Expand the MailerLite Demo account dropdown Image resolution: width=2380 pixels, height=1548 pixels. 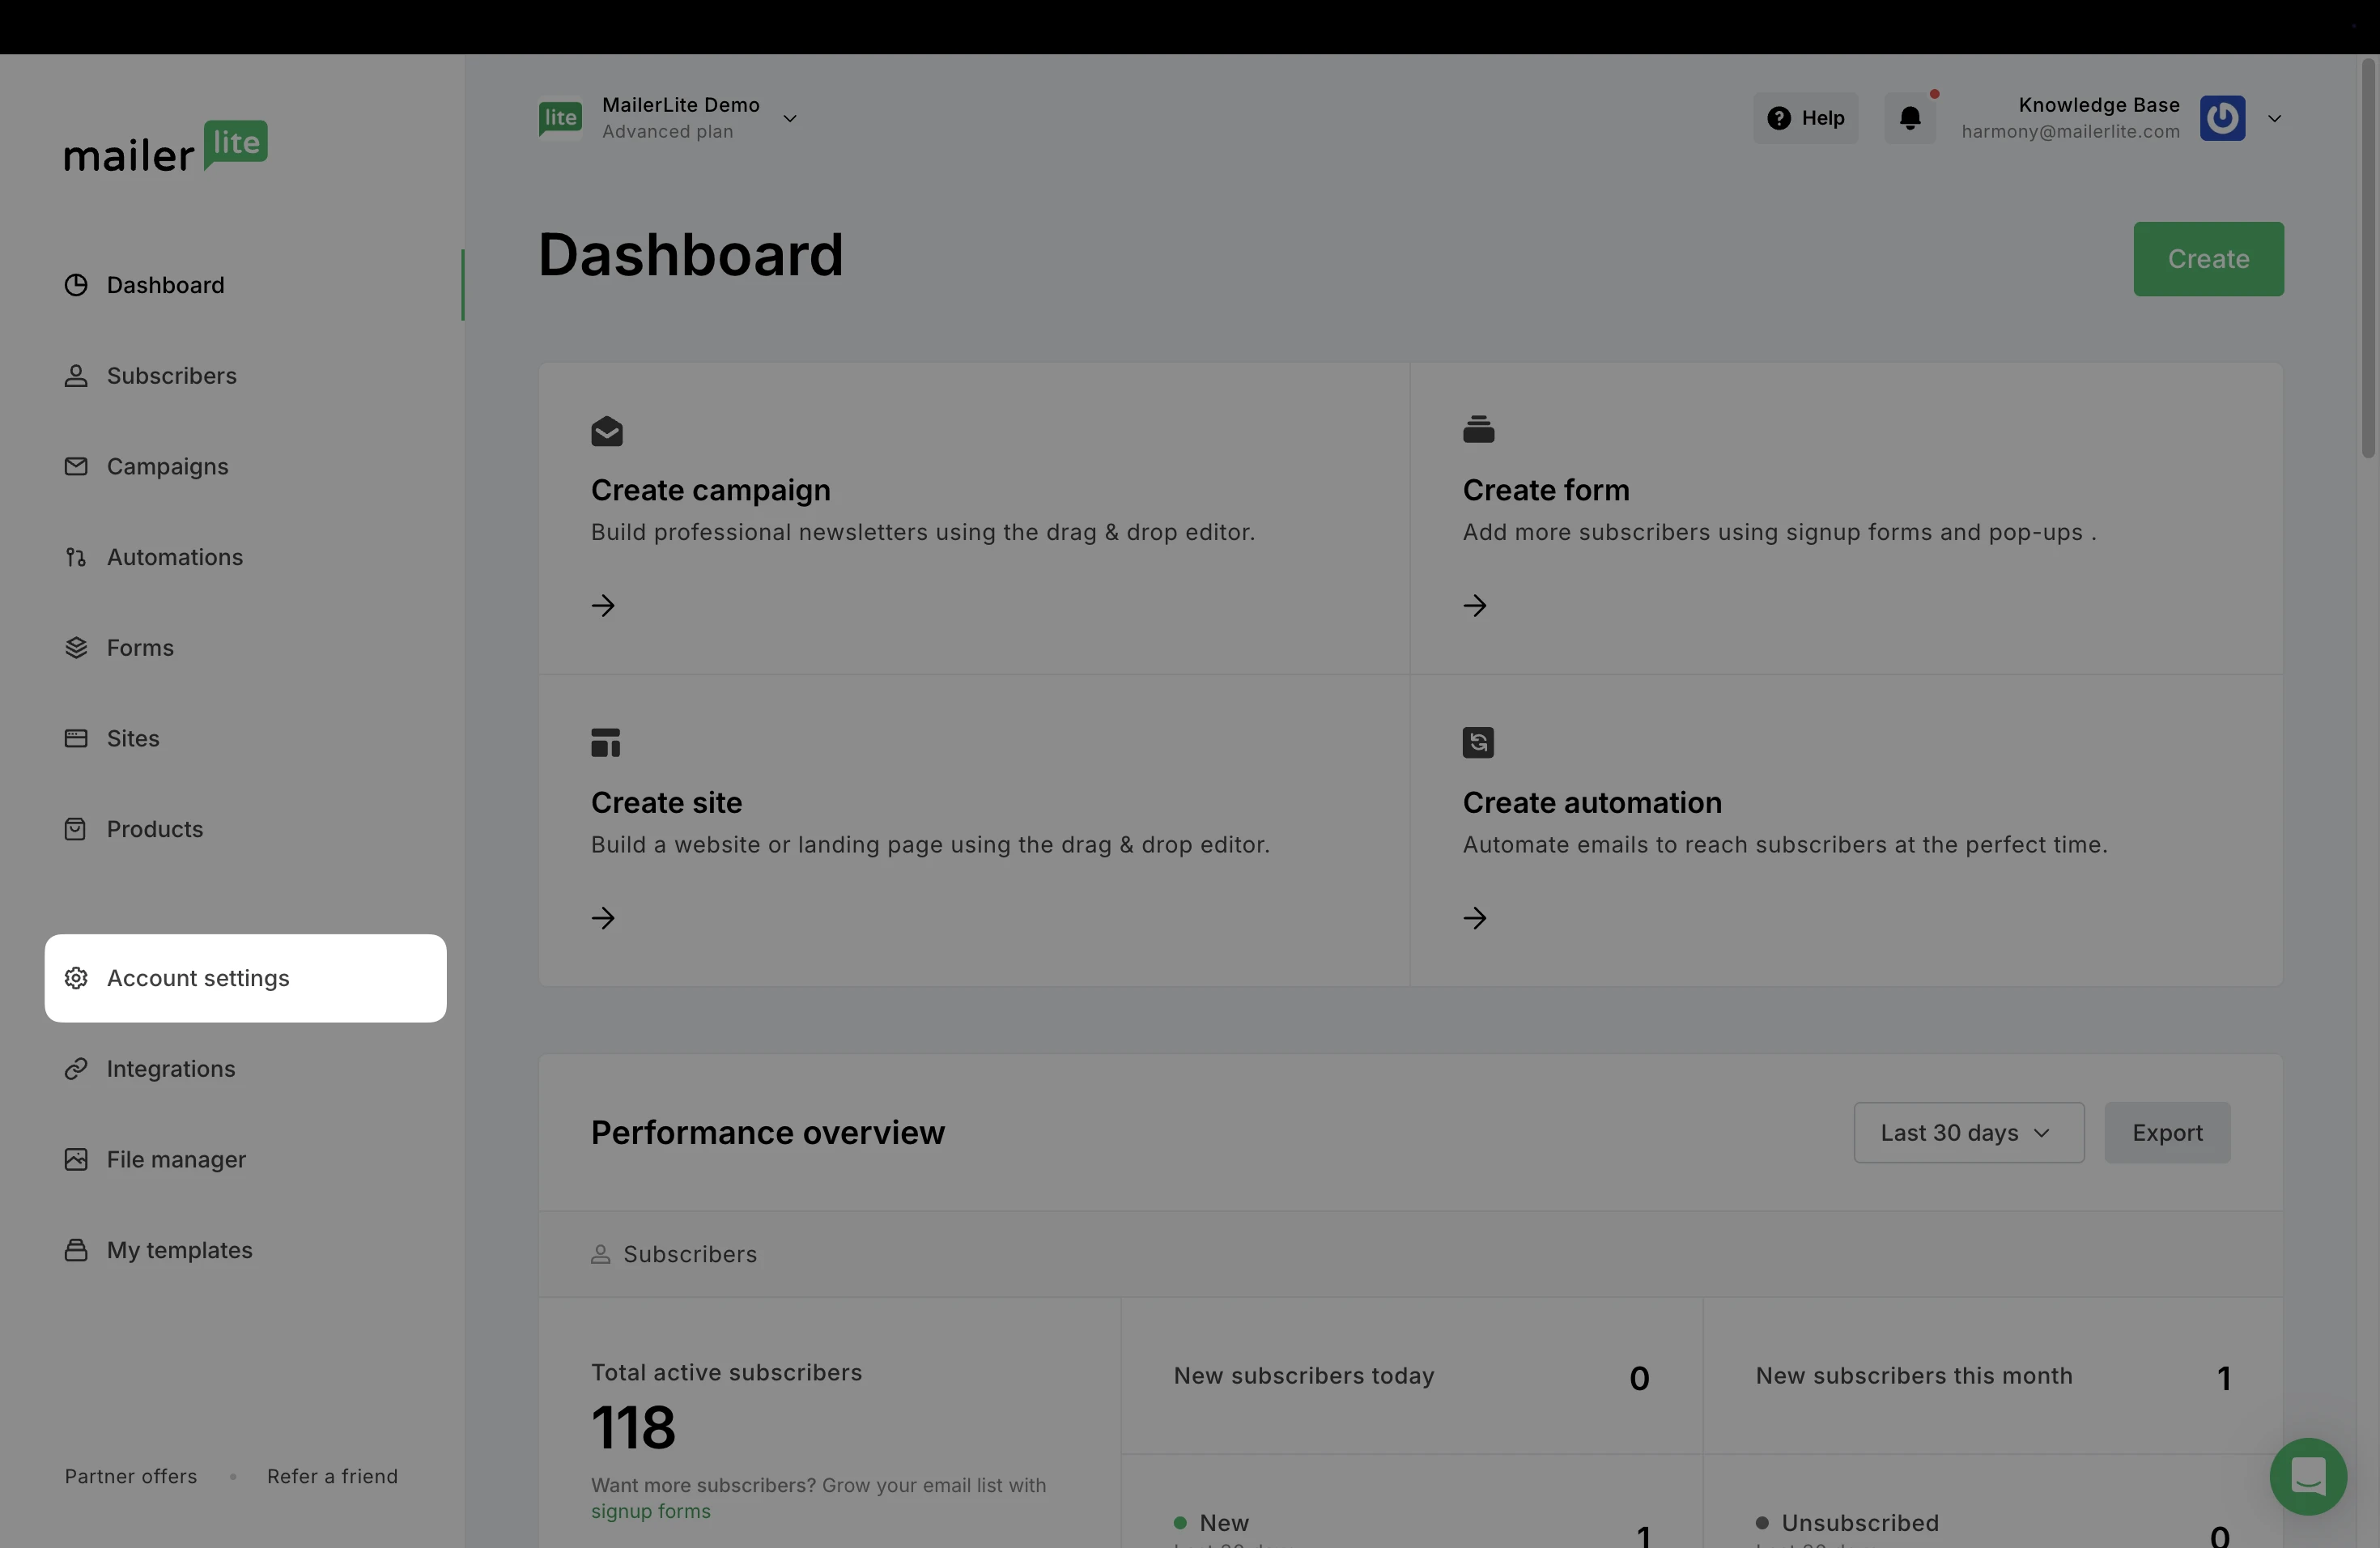point(790,119)
